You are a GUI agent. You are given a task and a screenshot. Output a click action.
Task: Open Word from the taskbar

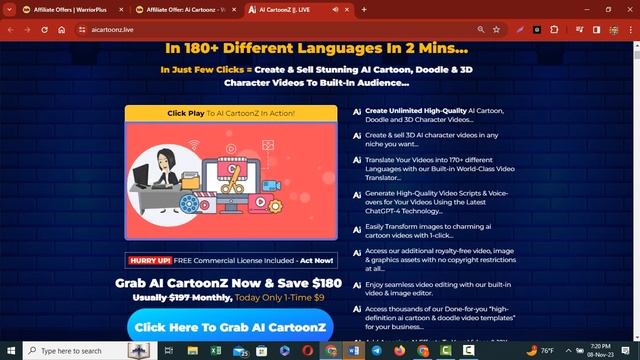click(353, 350)
